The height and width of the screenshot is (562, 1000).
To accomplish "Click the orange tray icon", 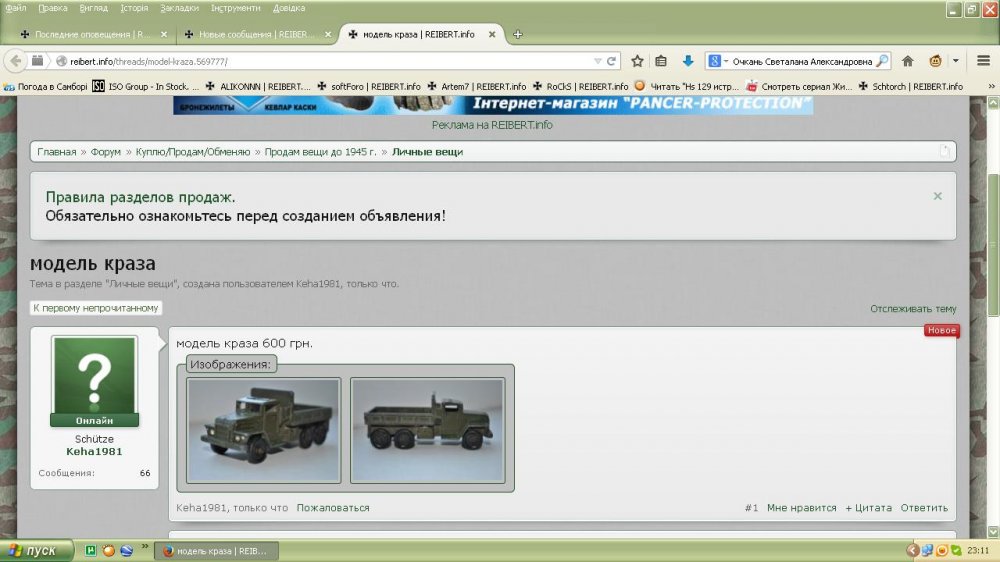I will [942, 551].
